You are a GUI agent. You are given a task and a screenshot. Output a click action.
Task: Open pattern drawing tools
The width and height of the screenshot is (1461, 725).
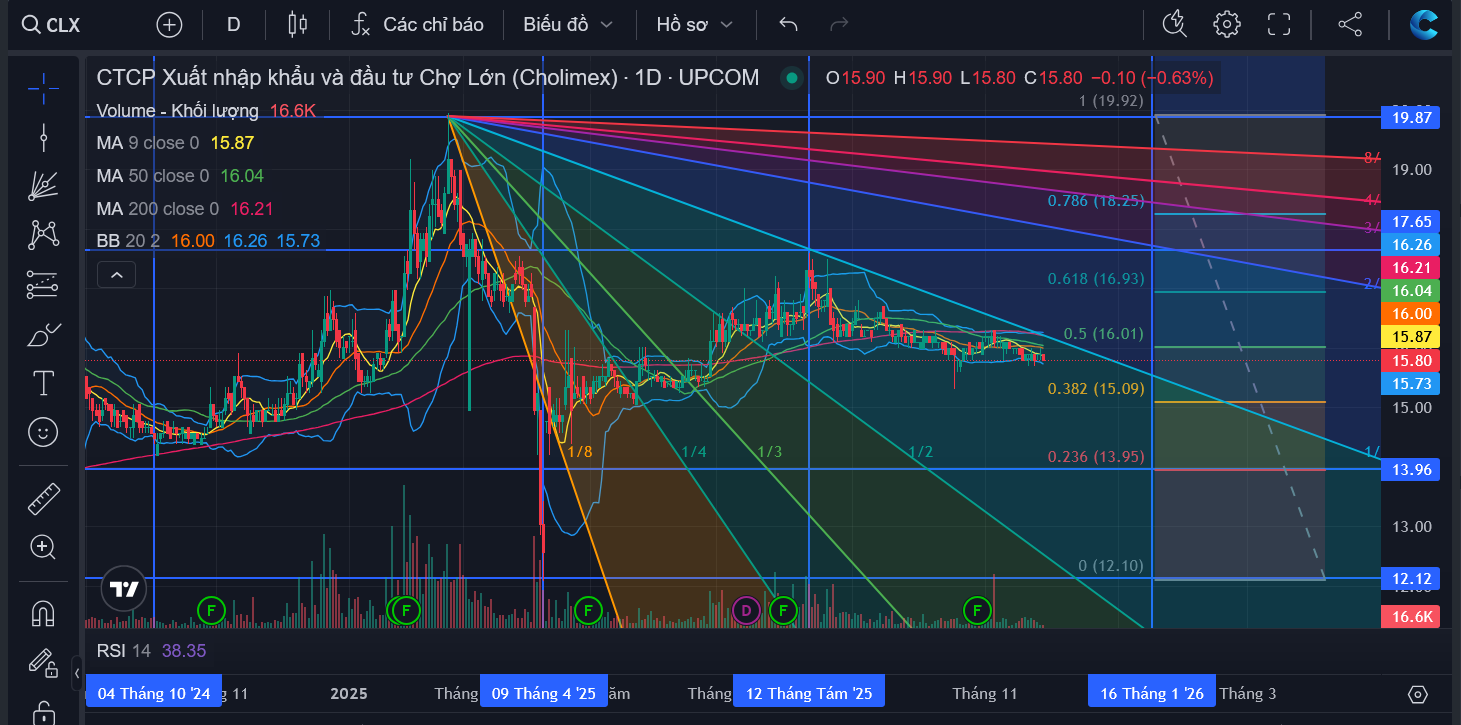43,235
